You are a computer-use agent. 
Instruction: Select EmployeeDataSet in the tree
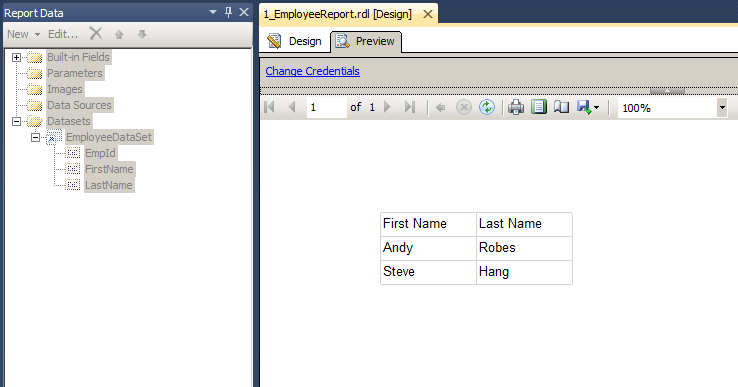pyautogui.click(x=109, y=137)
